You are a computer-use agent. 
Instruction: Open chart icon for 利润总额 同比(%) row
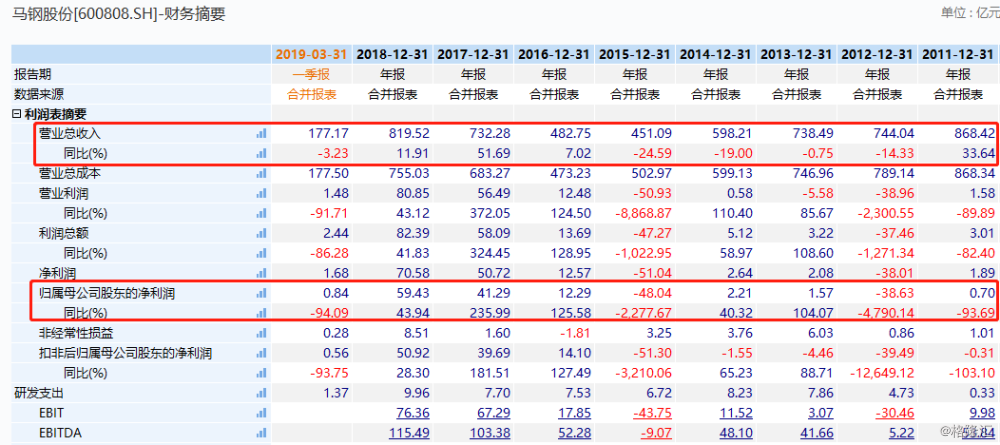click(x=261, y=253)
